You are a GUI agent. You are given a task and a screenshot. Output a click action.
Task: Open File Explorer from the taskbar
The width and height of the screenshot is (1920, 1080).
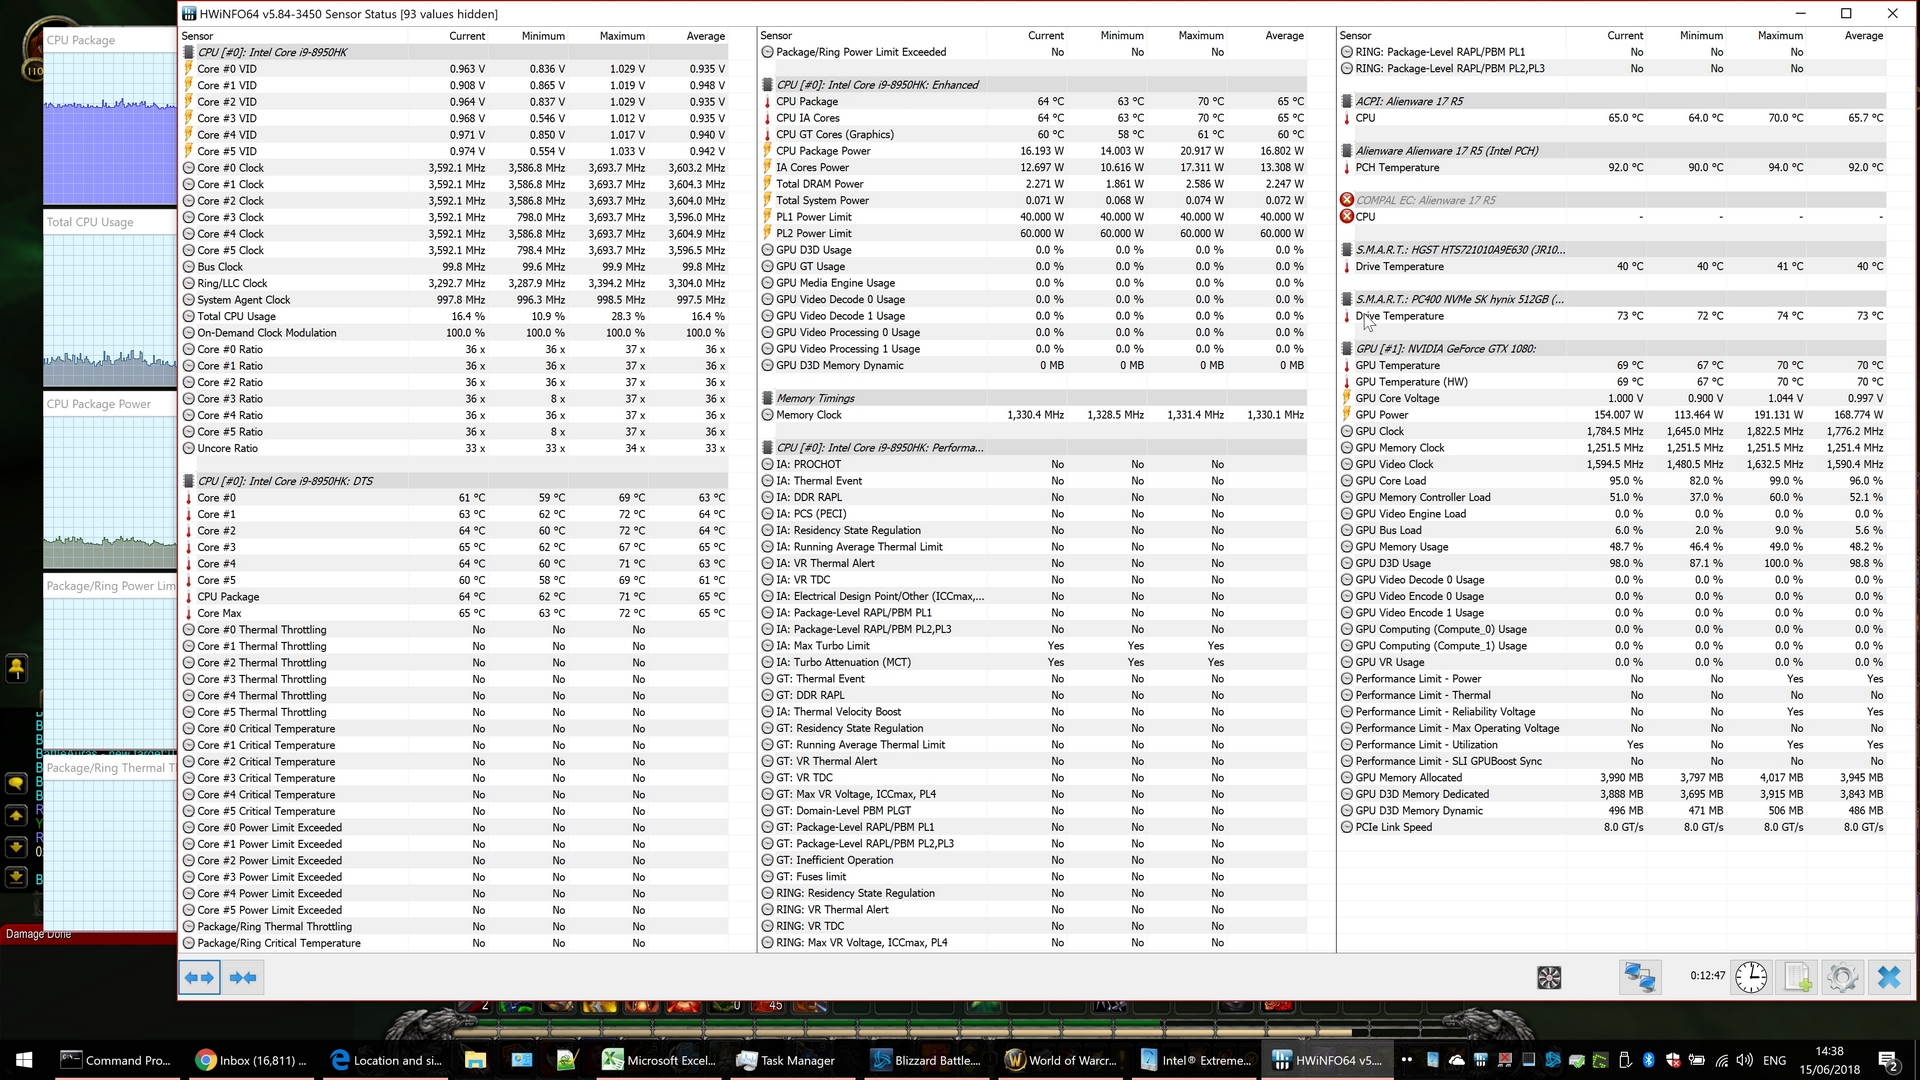[x=475, y=1060]
